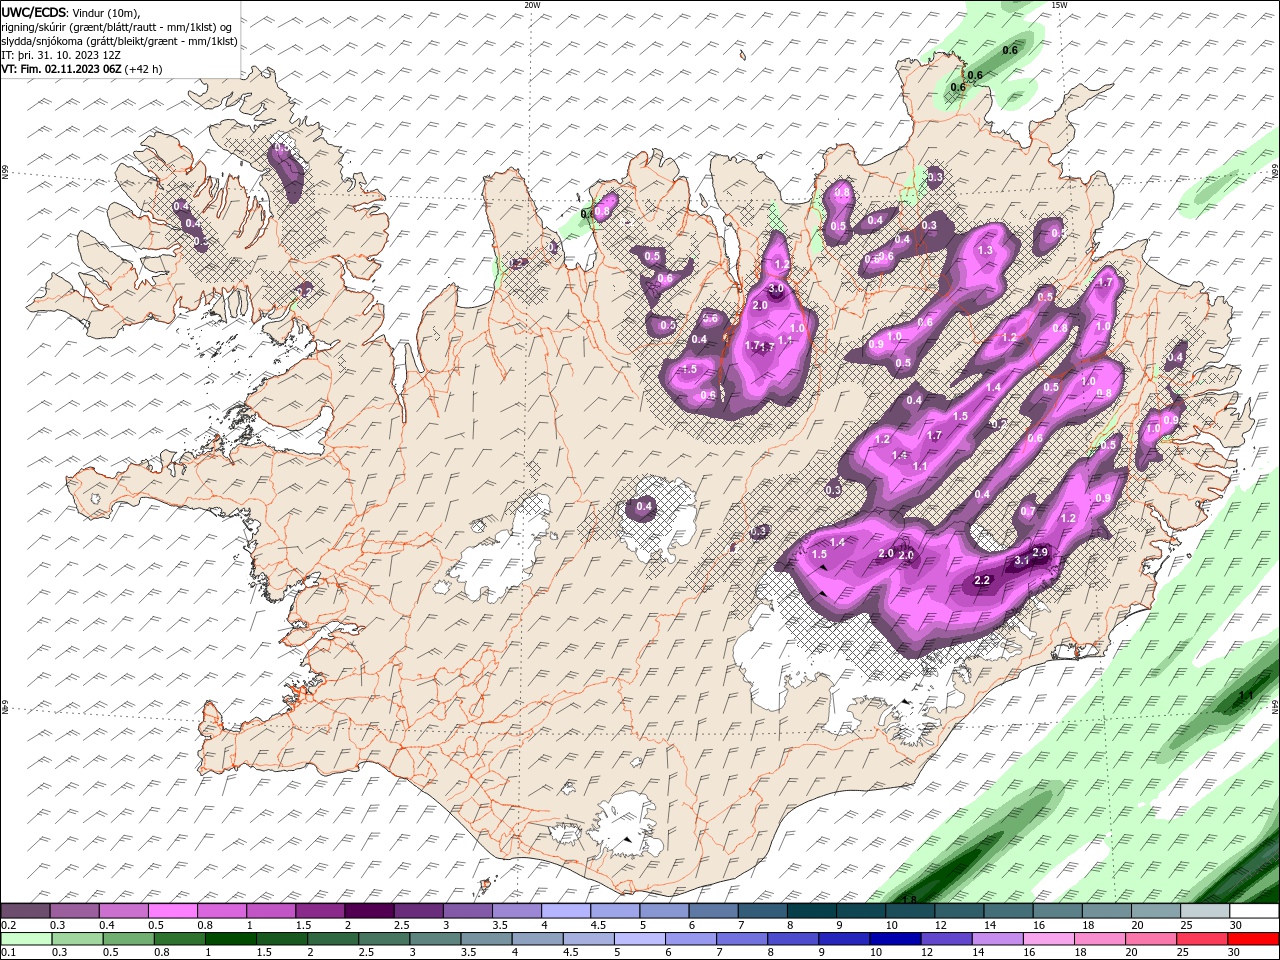Click the upper legend swatch labeled 0.8
This screenshot has width=1280, height=960.
click(x=221, y=911)
